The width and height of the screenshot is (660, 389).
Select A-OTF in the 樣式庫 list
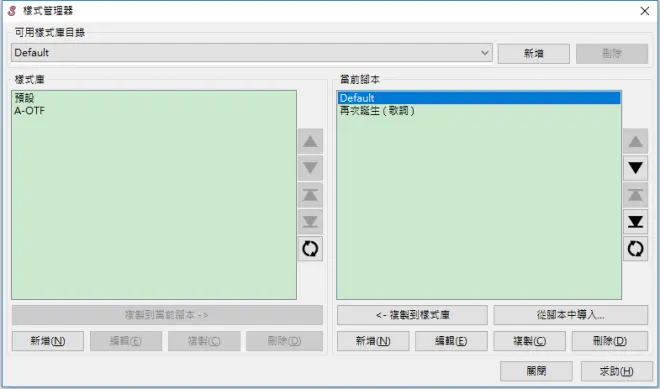(x=154, y=111)
